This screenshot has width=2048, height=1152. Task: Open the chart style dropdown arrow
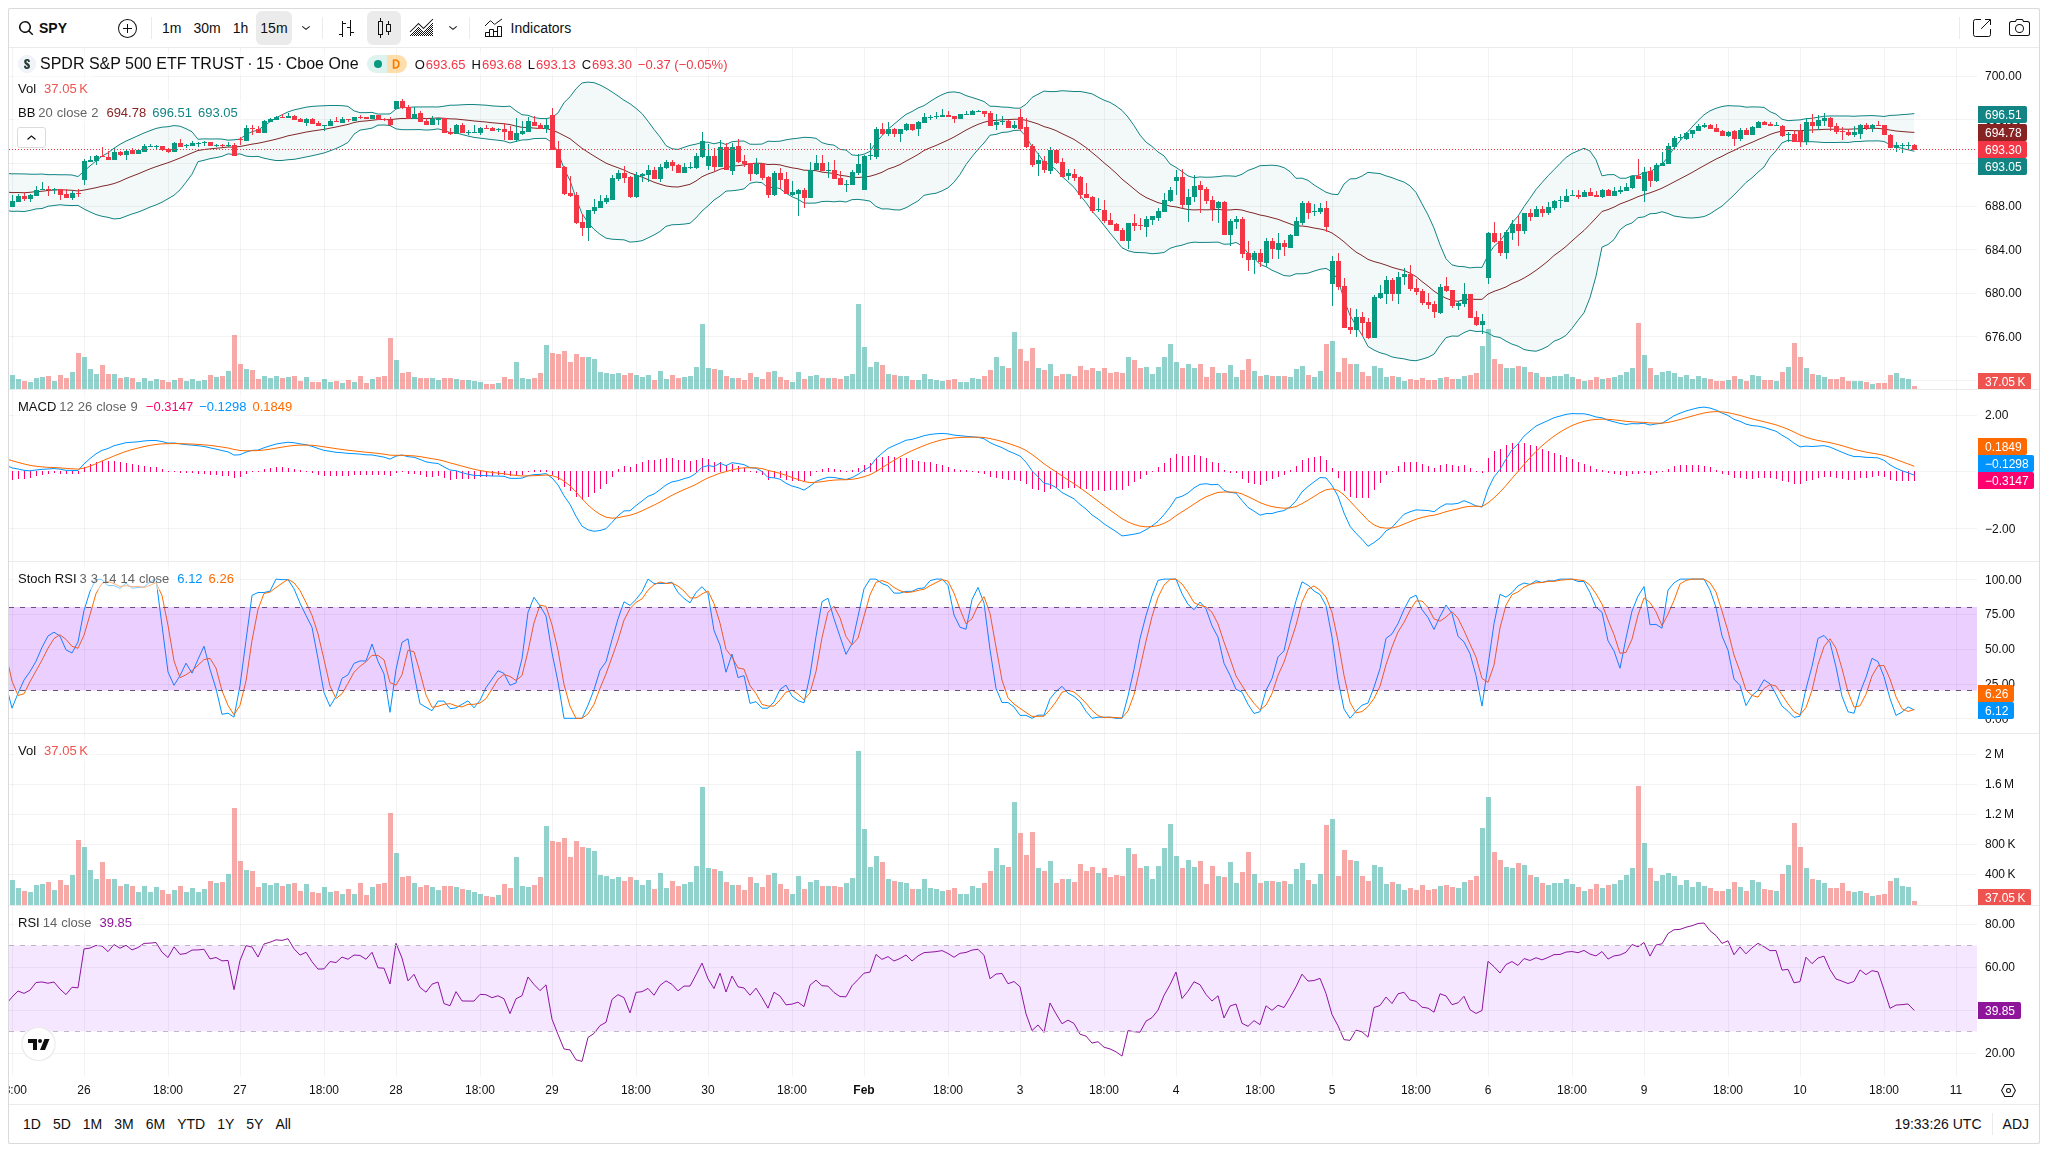tap(453, 28)
